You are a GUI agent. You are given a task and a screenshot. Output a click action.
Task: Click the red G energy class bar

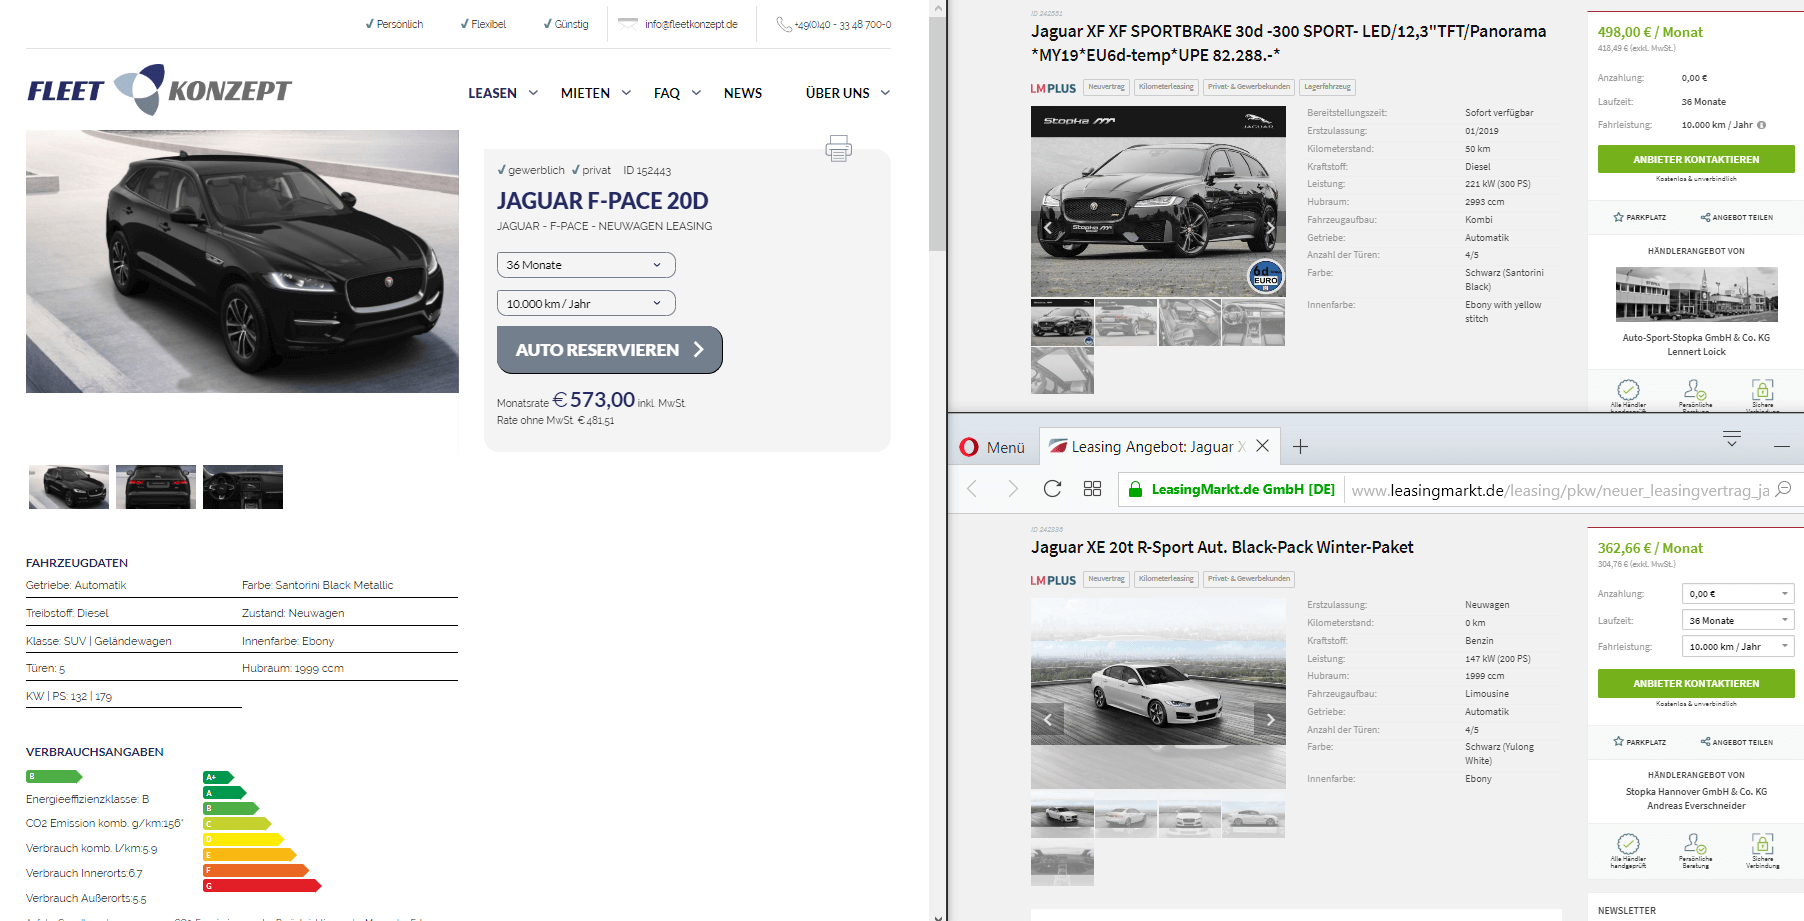(x=262, y=885)
